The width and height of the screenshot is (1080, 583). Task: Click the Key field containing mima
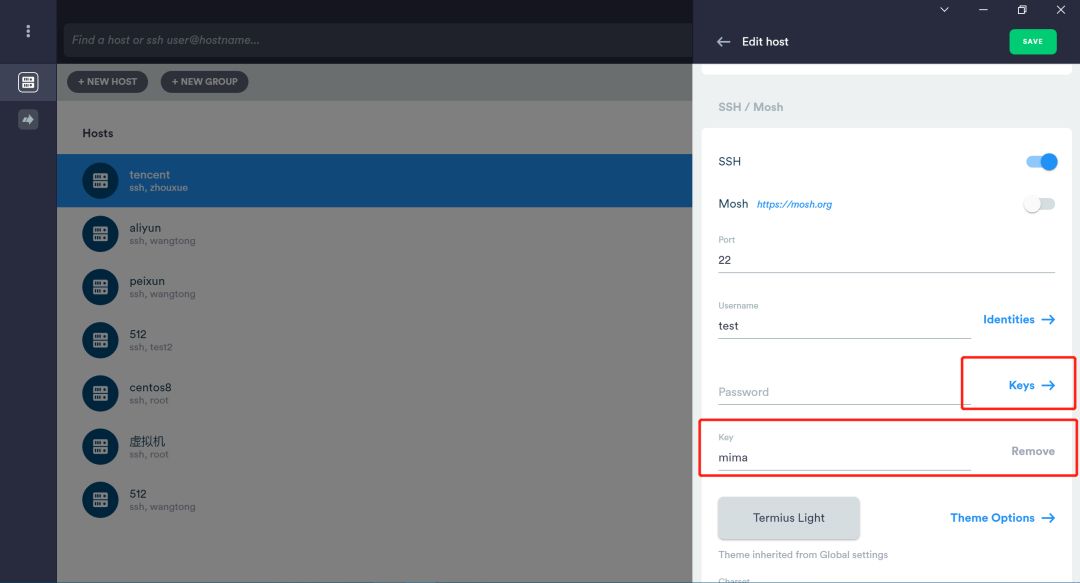pyautogui.click(x=844, y=458)
